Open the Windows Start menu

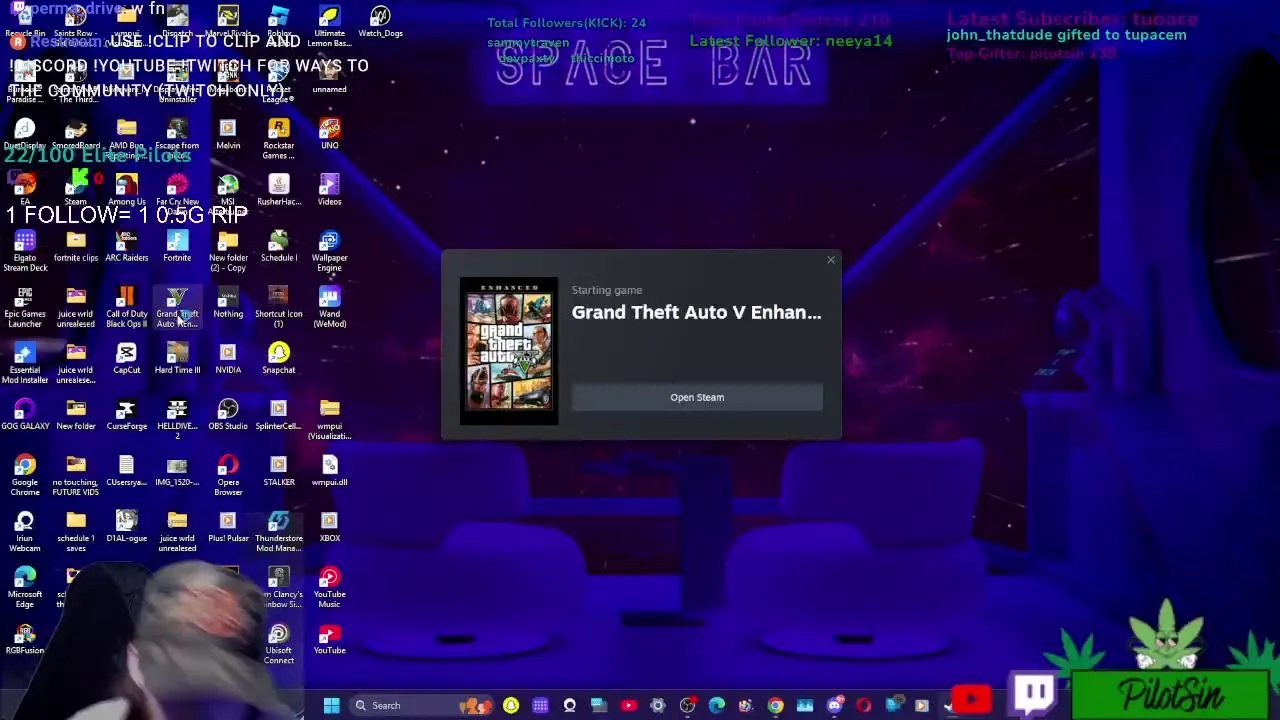pyautogui.click(x=331, y=705)
